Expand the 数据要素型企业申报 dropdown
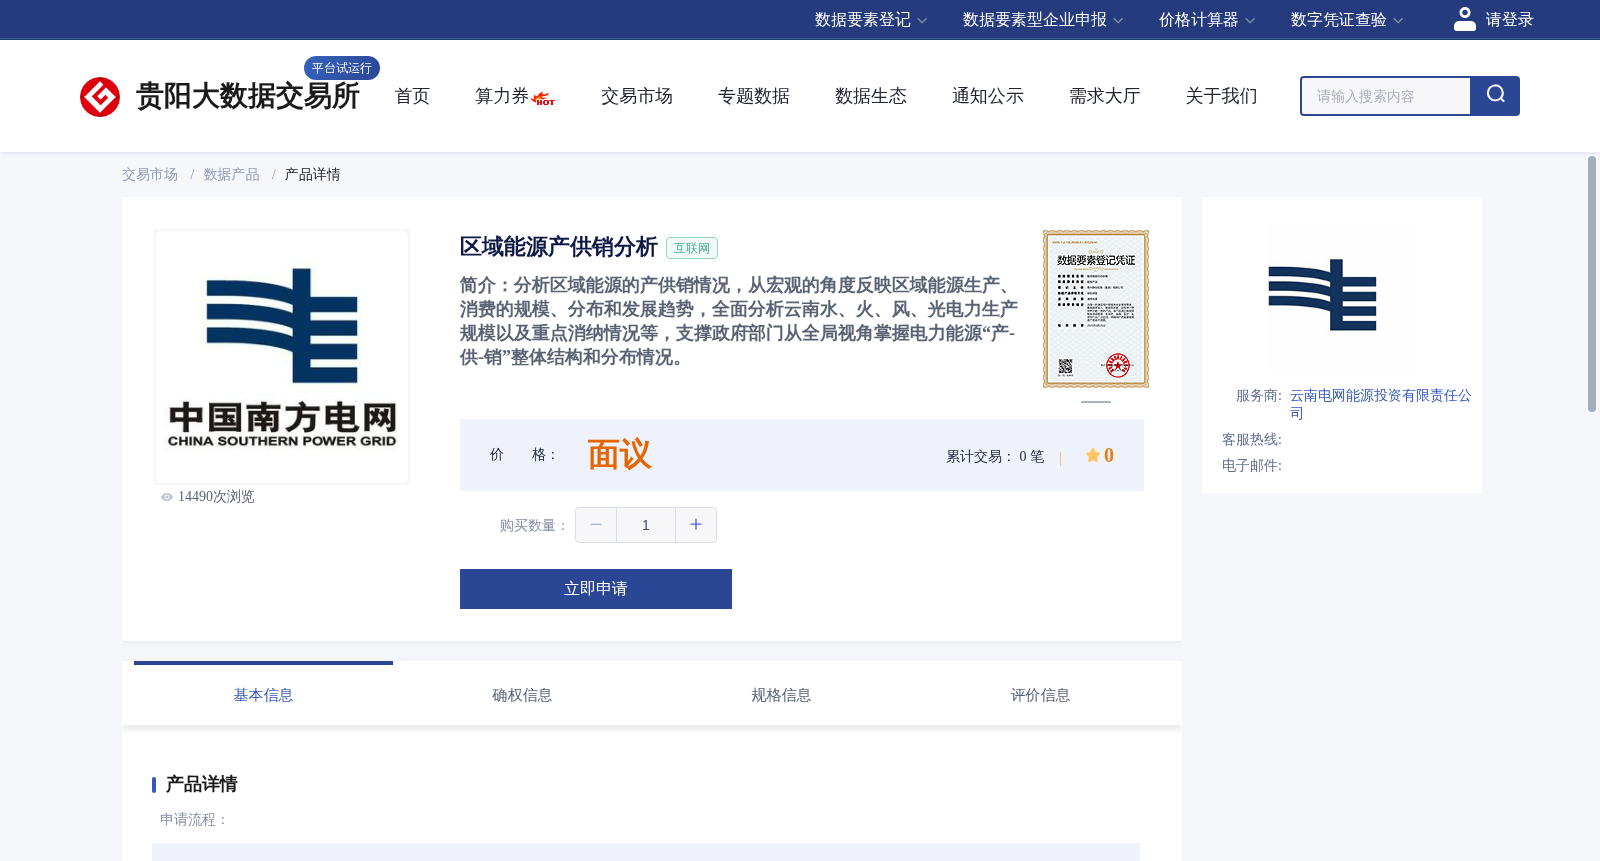 [1043, 20]
